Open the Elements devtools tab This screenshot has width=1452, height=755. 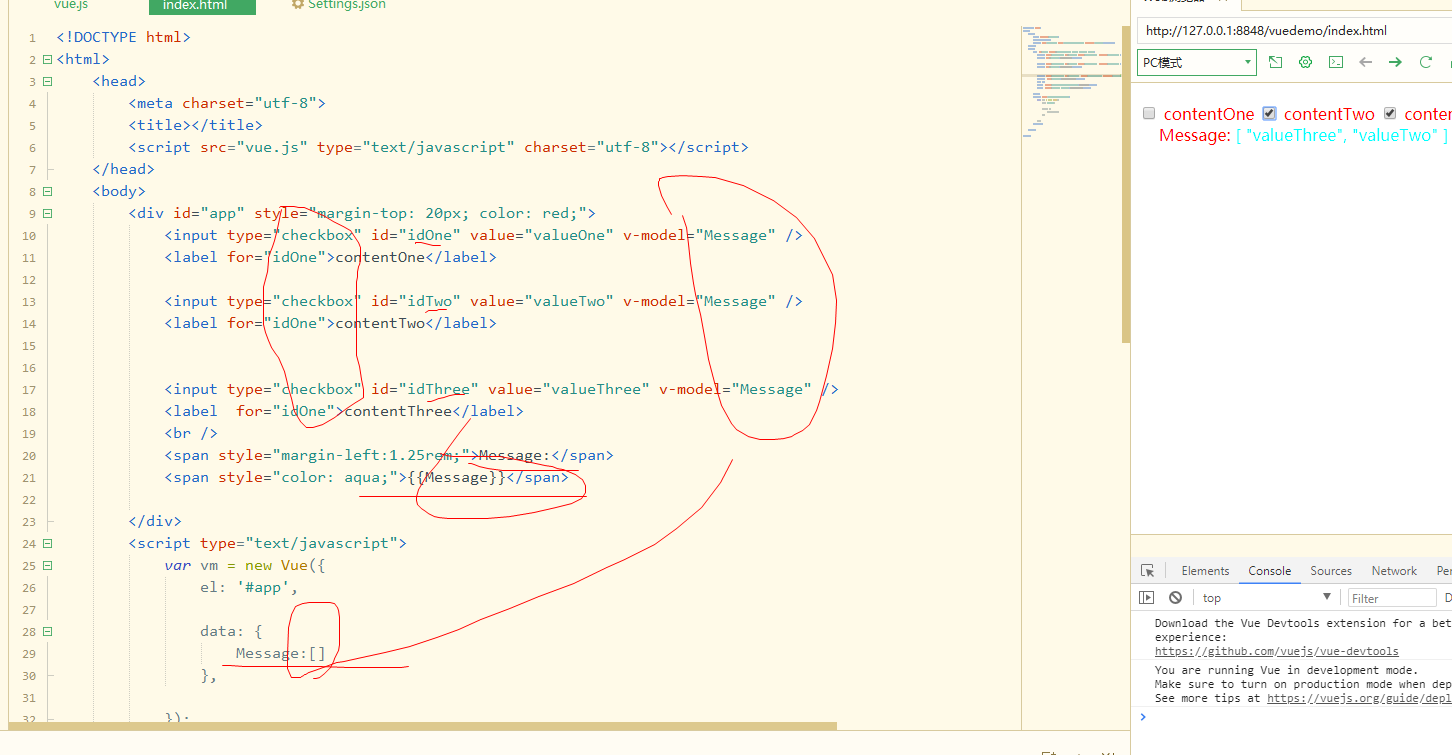(x=1205, y=571)
